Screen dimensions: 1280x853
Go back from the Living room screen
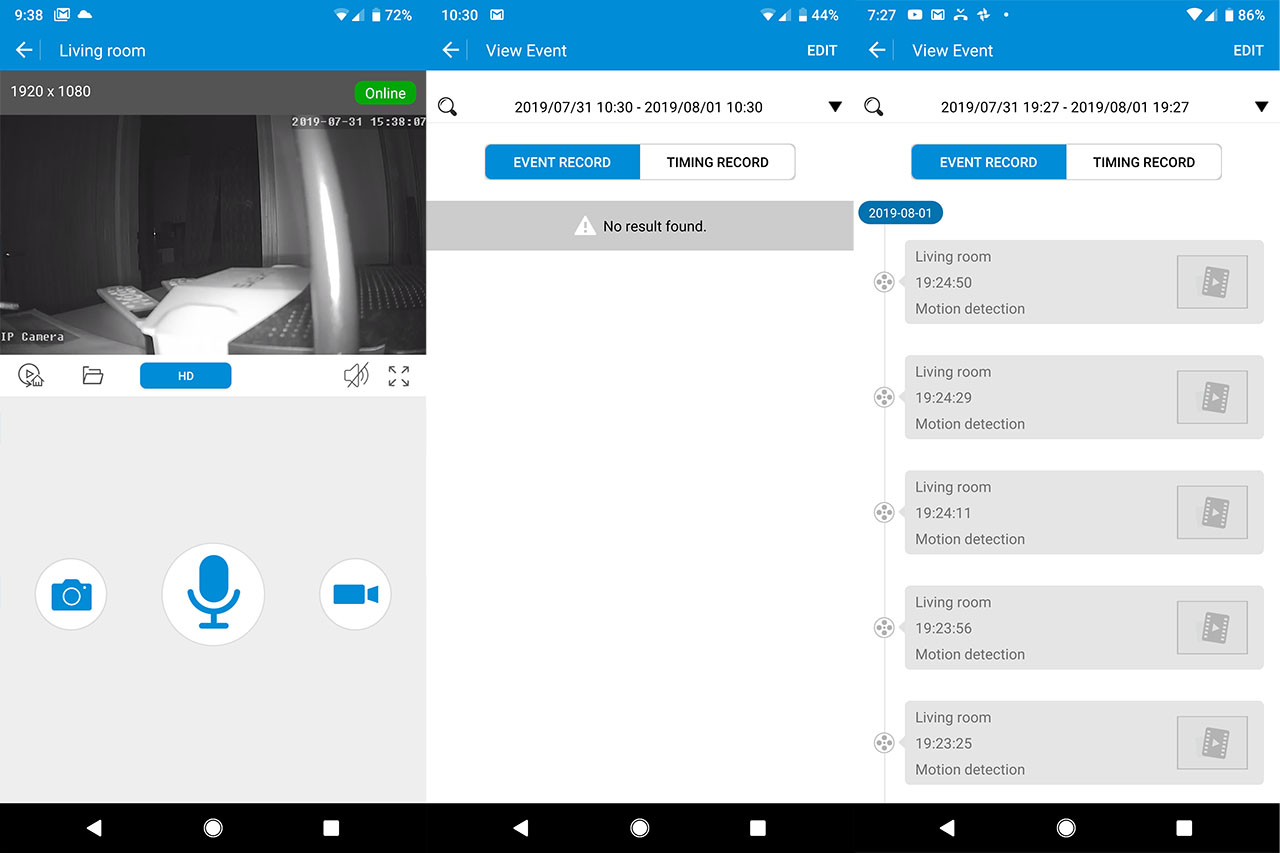[x=24, y=51]
